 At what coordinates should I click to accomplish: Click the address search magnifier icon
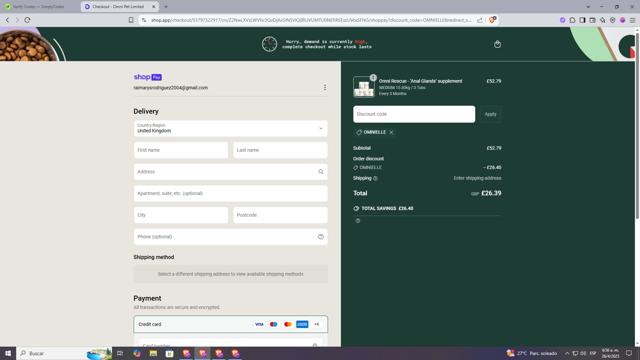pos(321,172)
